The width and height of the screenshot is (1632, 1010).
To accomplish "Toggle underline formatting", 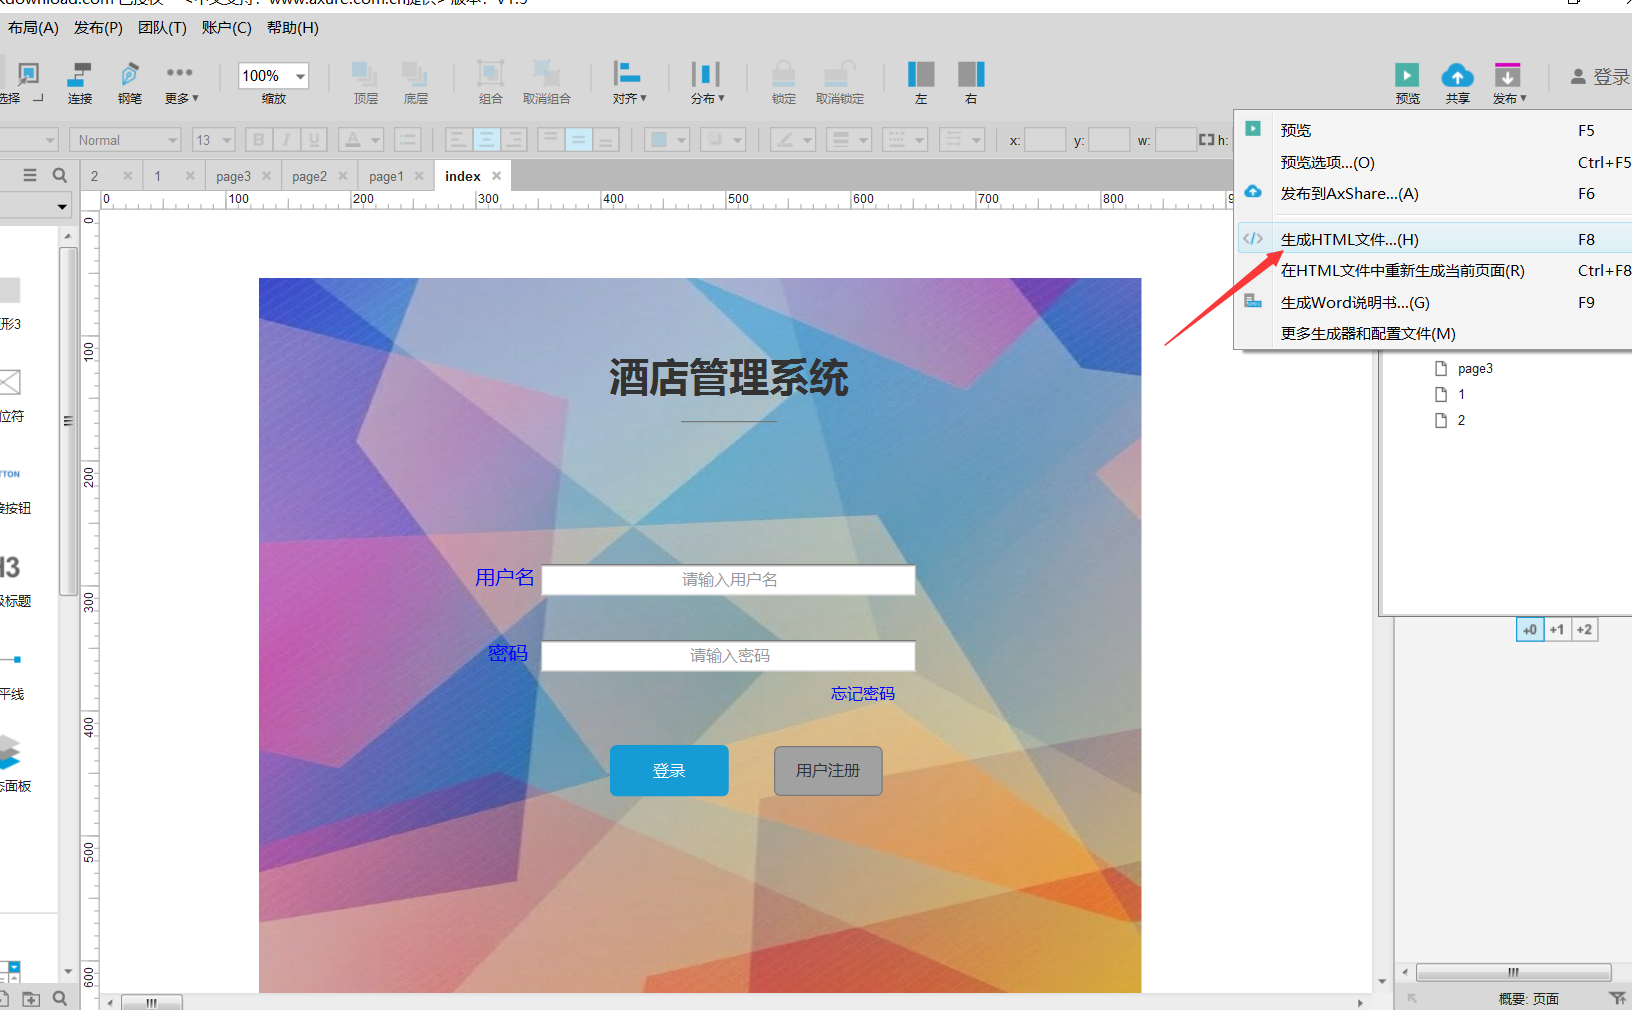I will (312, 139).
